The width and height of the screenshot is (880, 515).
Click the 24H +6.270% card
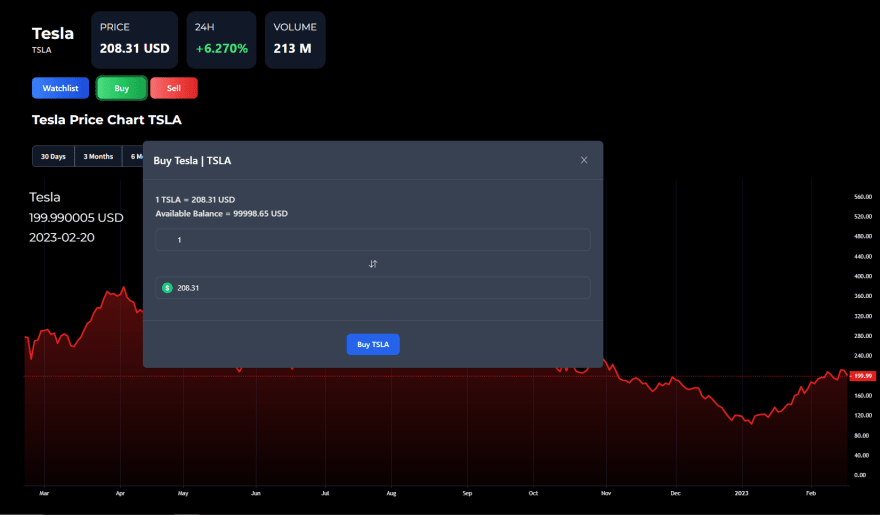point(221,40)
